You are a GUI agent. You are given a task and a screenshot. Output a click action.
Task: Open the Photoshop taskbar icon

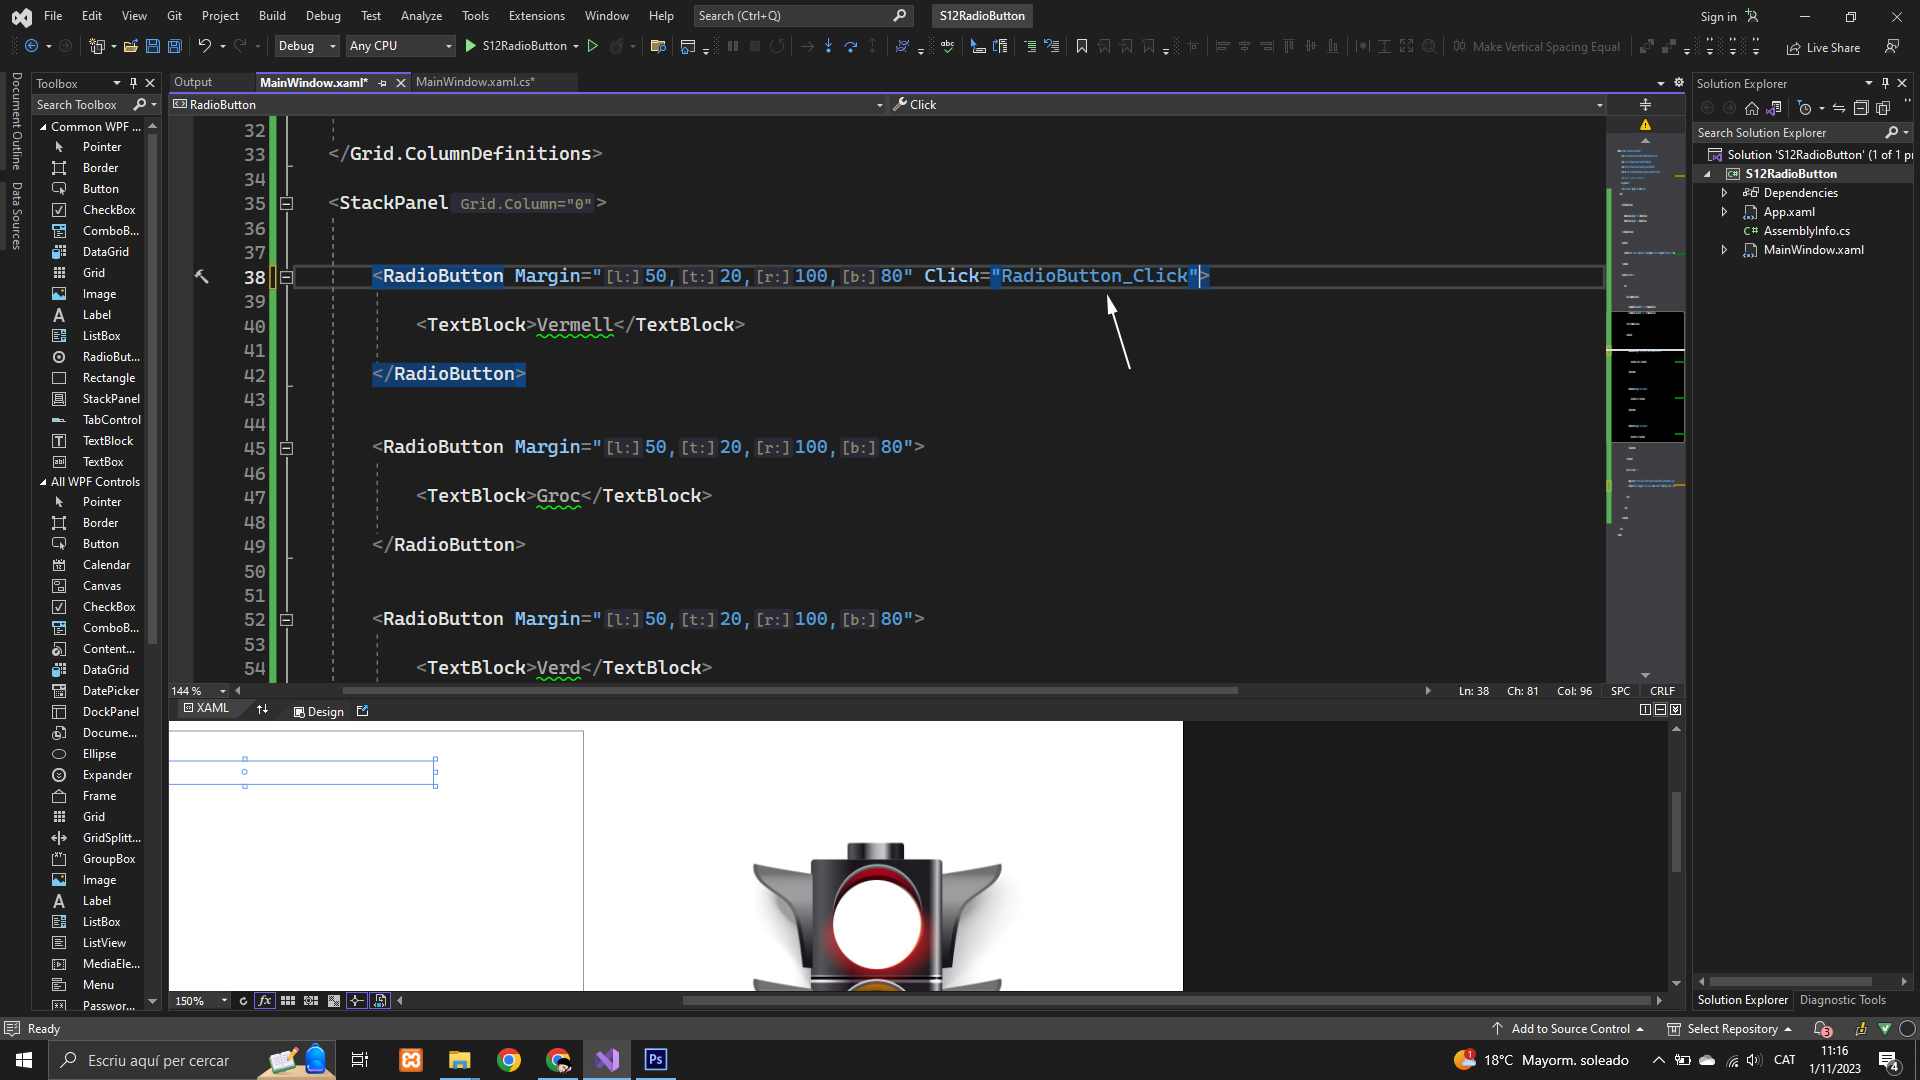[656, 1060]
